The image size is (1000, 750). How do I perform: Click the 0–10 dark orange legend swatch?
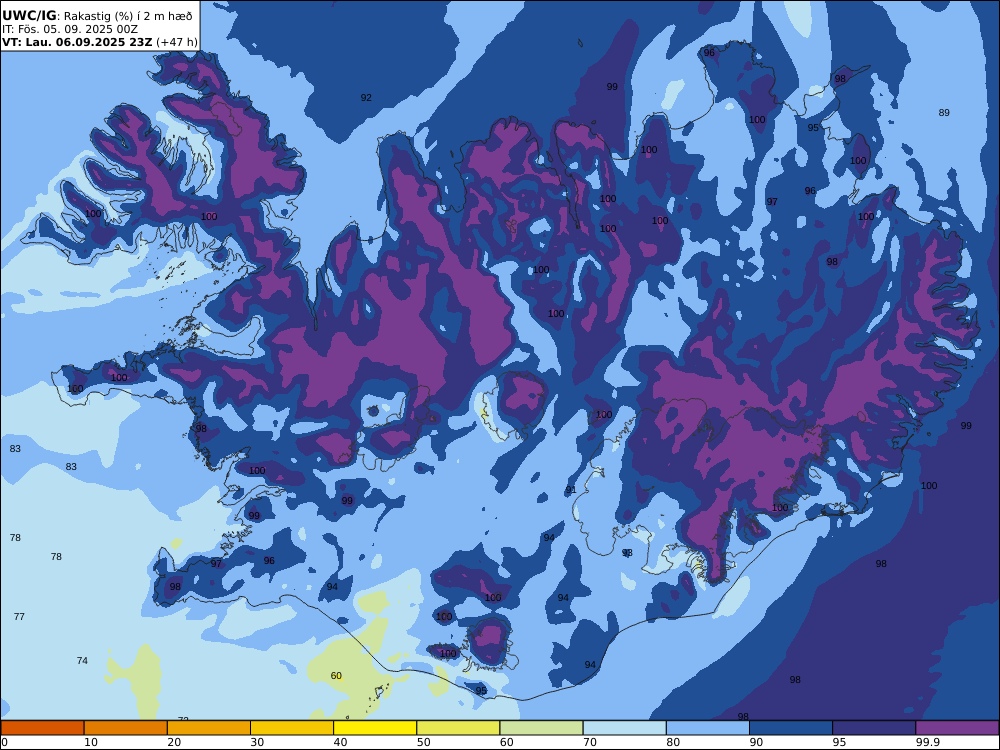click(x=42, y=728)
